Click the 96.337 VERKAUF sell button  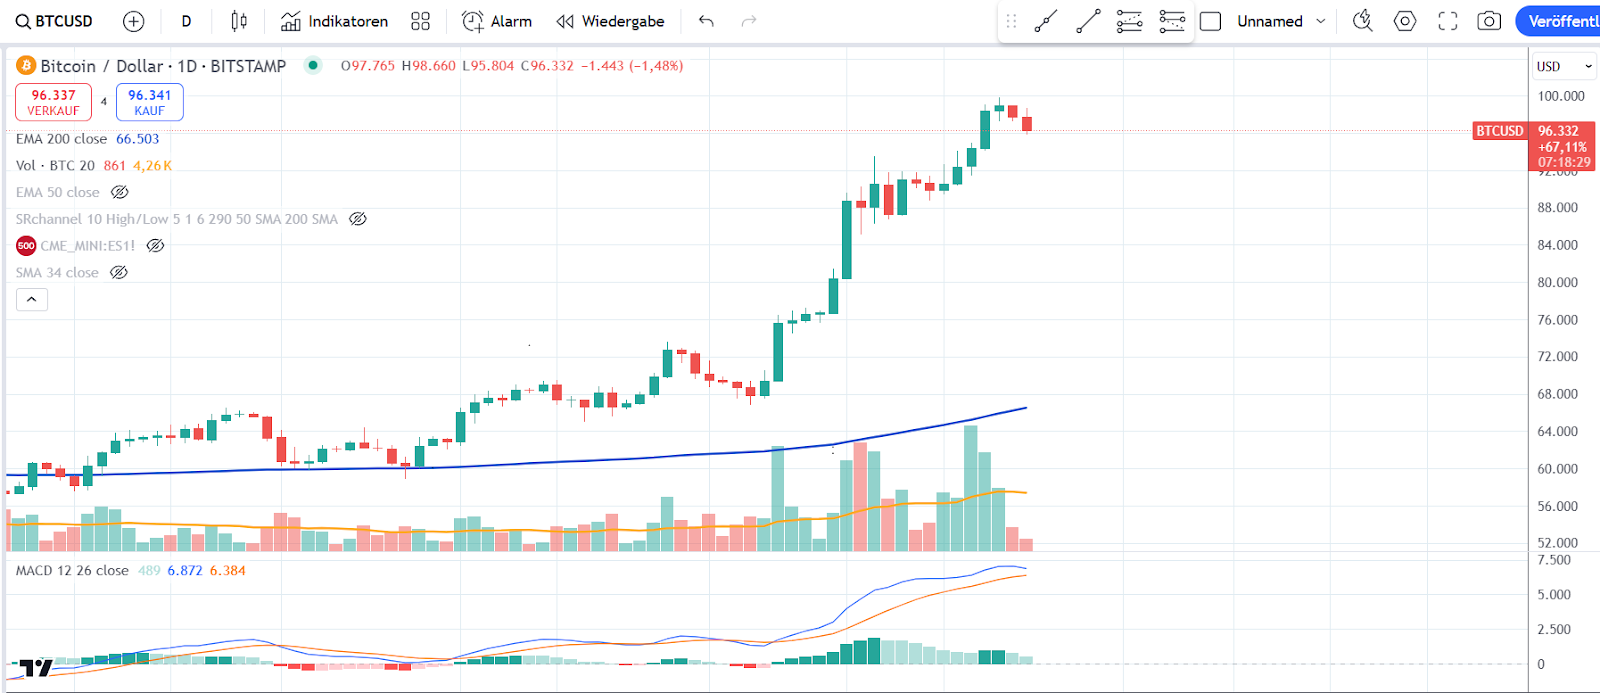point(53,102)
